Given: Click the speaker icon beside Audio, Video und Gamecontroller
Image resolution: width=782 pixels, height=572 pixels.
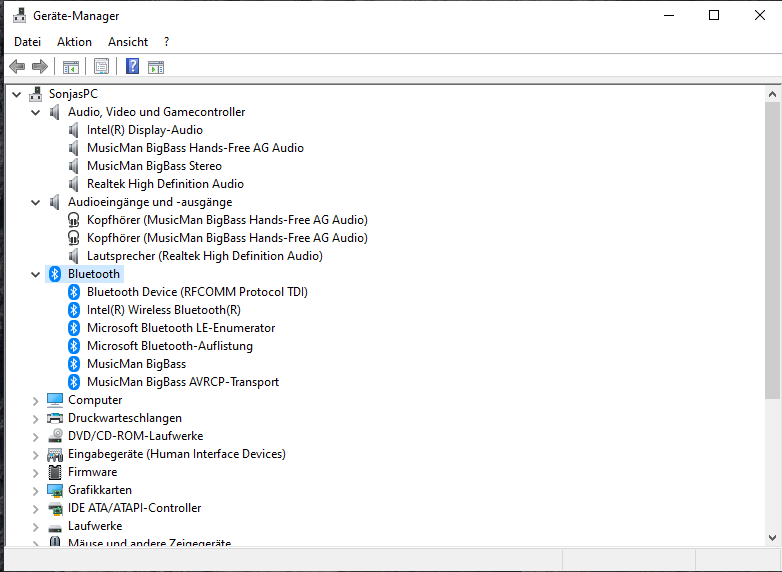Looking at the screenshot, I should (54, 112).
